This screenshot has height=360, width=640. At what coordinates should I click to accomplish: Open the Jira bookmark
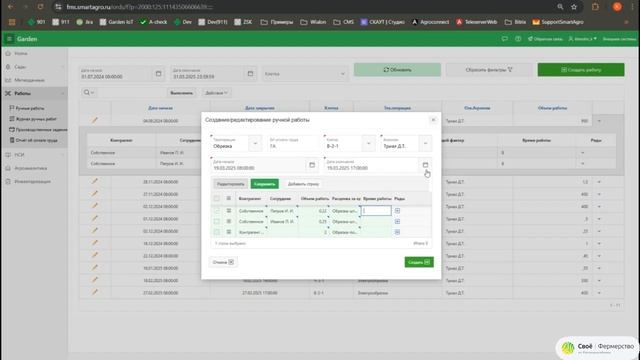point(84,22)
